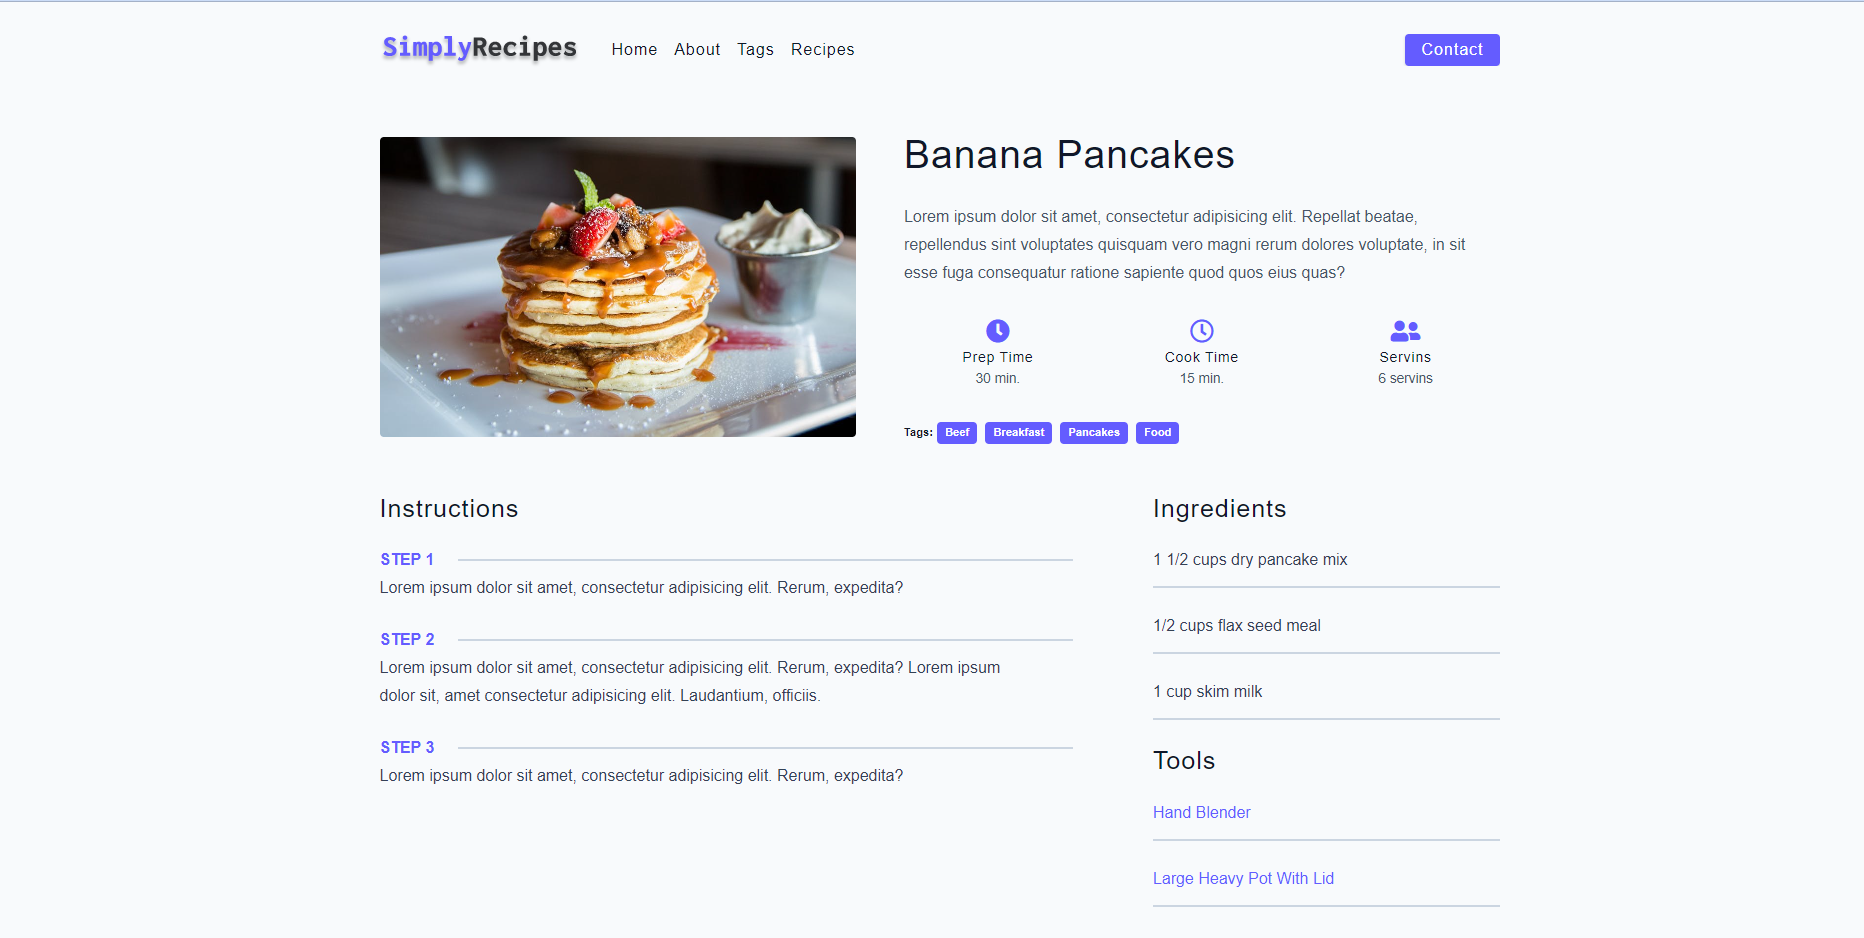Click the Banana Pancakes heading

click(x=1069, y=155)
